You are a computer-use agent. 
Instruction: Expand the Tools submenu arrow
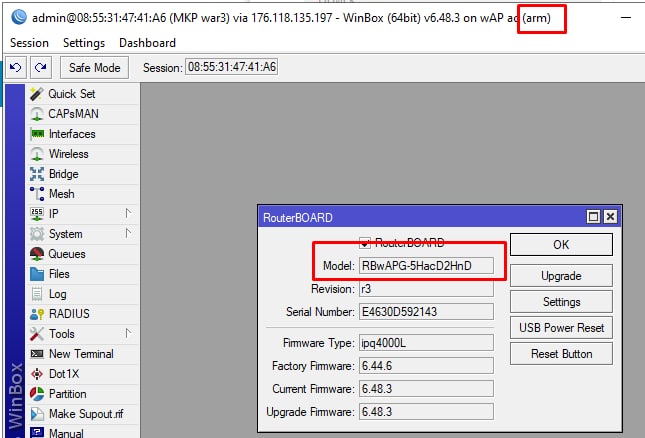click(x=128, y=333)
